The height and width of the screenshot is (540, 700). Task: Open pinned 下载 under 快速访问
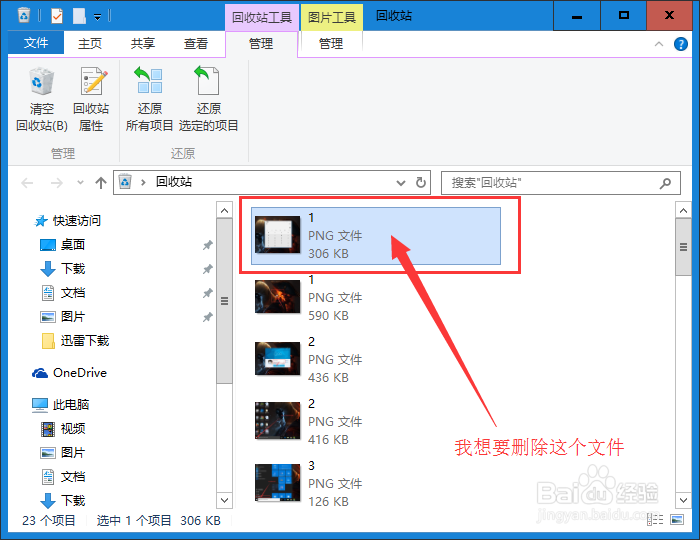pyautogui.click(x=62, y=269)
